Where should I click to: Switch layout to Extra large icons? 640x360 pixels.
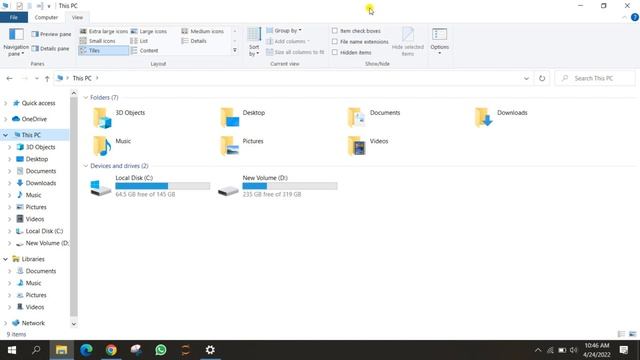[x=104, y=31]
